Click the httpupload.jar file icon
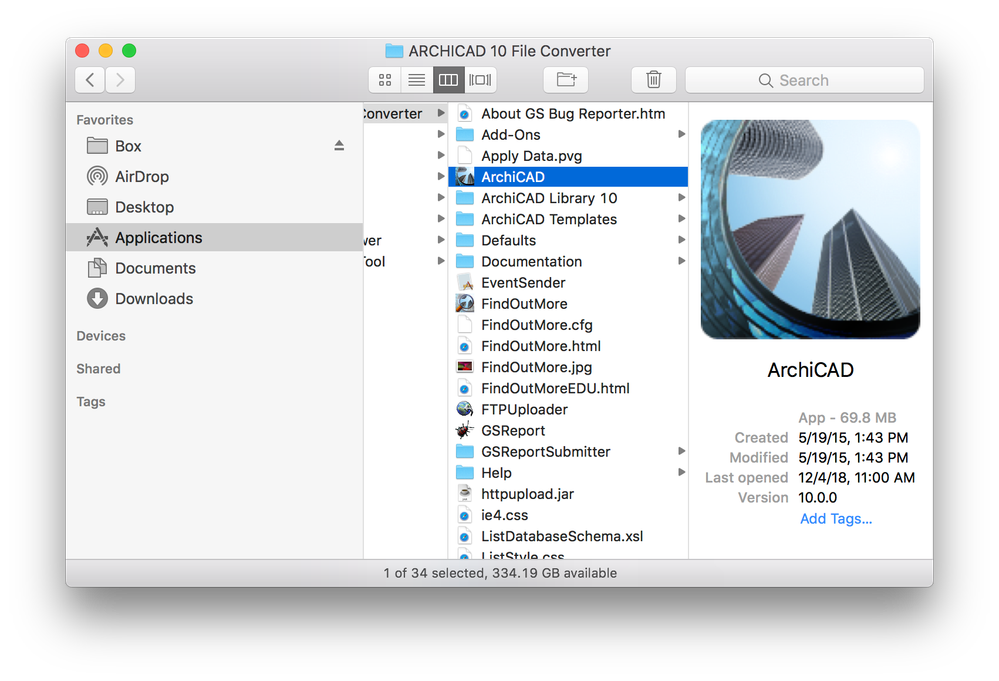The image size is (999, 681). click(465, 494)
